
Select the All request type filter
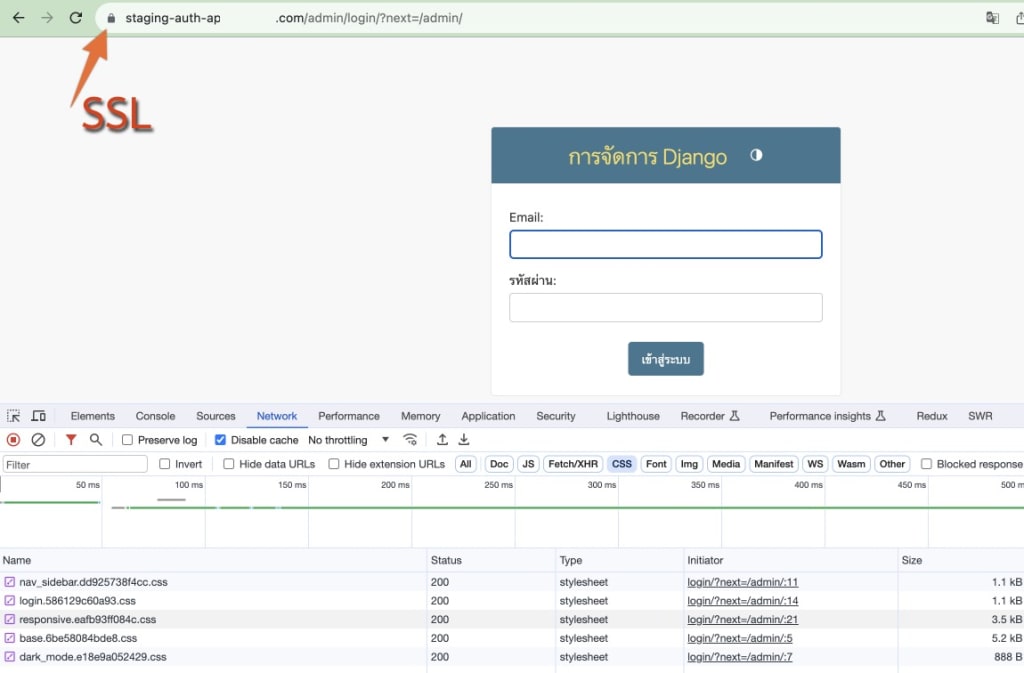click(466, 464)
